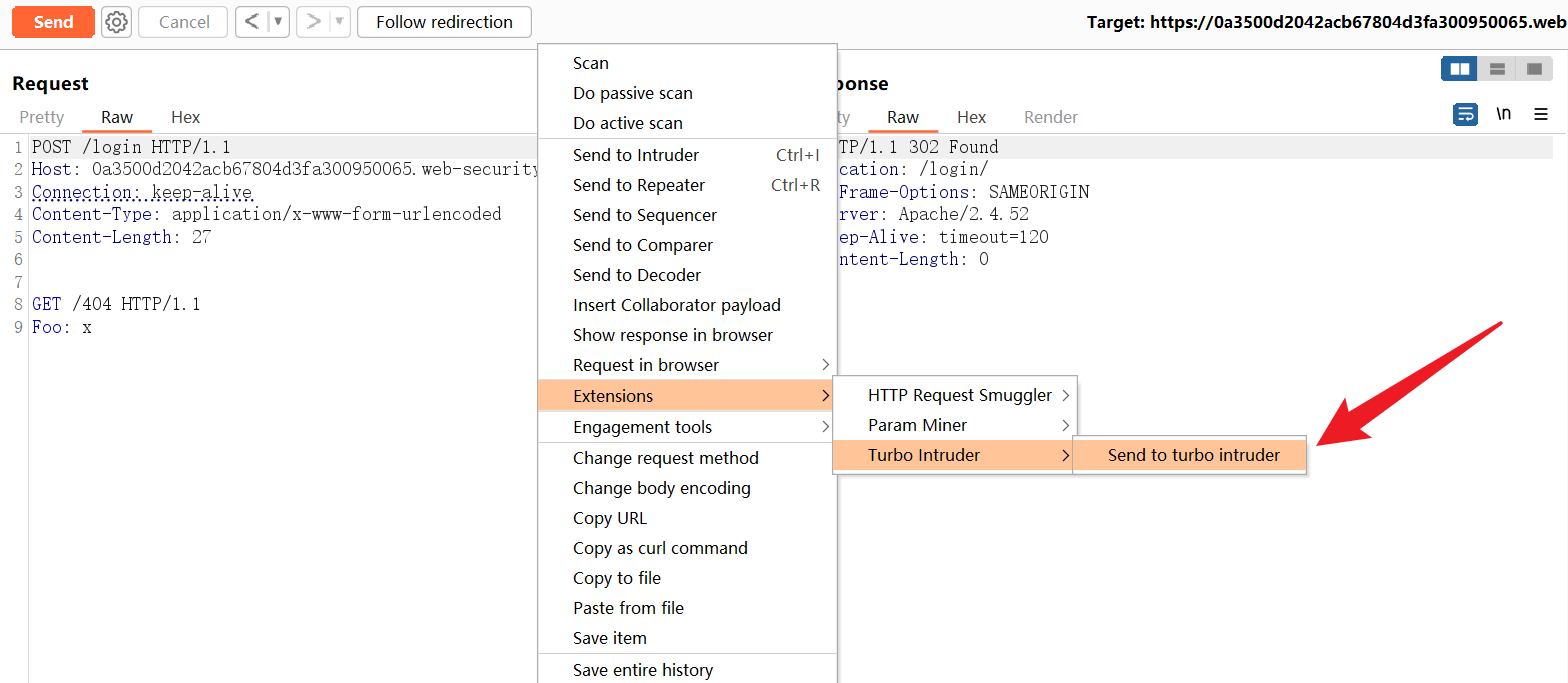The width and height of the screenshot is (1568, 683).
Task: Open the history-back dropdown arrow
Action: coord(279,22)
